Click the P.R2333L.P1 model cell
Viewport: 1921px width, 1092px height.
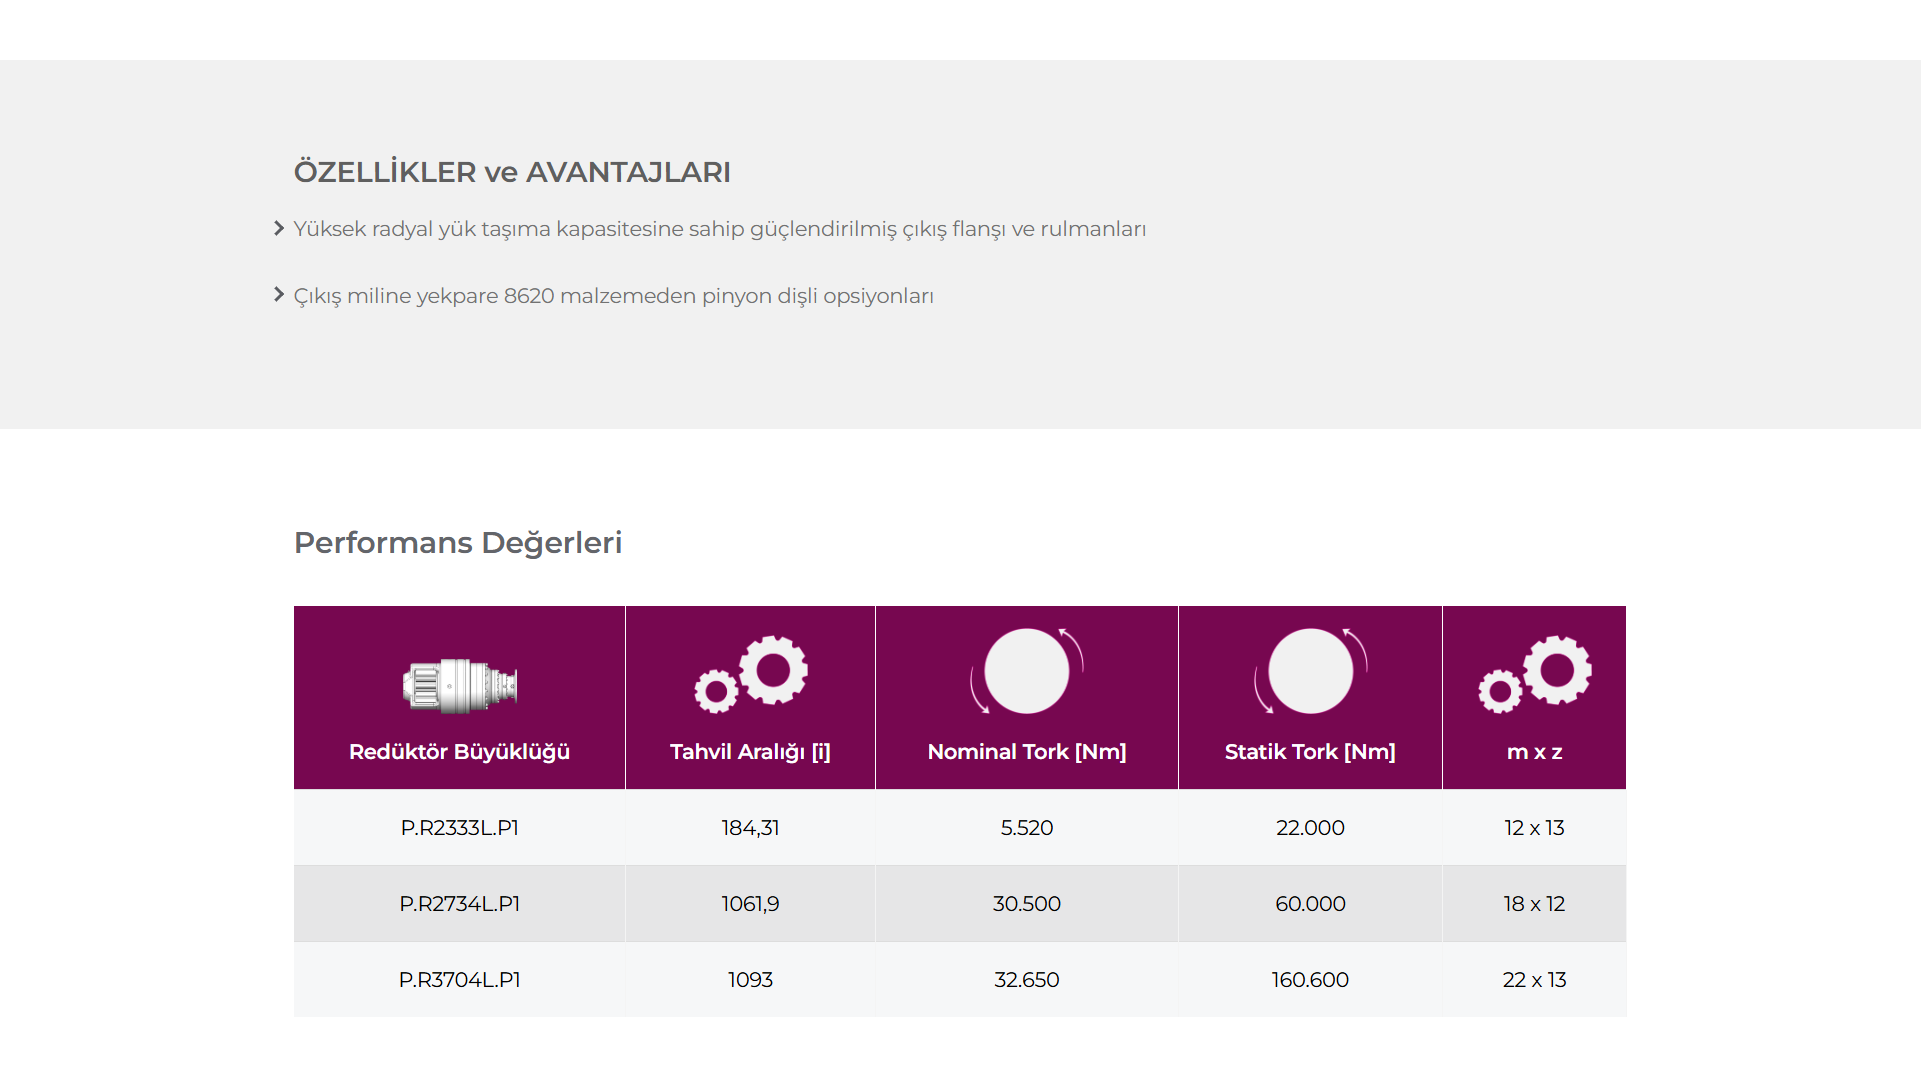[x=459, y=828]
